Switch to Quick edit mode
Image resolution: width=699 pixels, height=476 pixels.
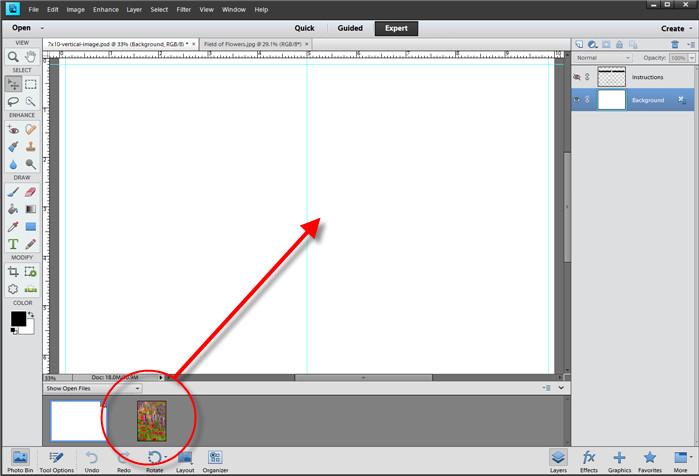pos(304,28)
